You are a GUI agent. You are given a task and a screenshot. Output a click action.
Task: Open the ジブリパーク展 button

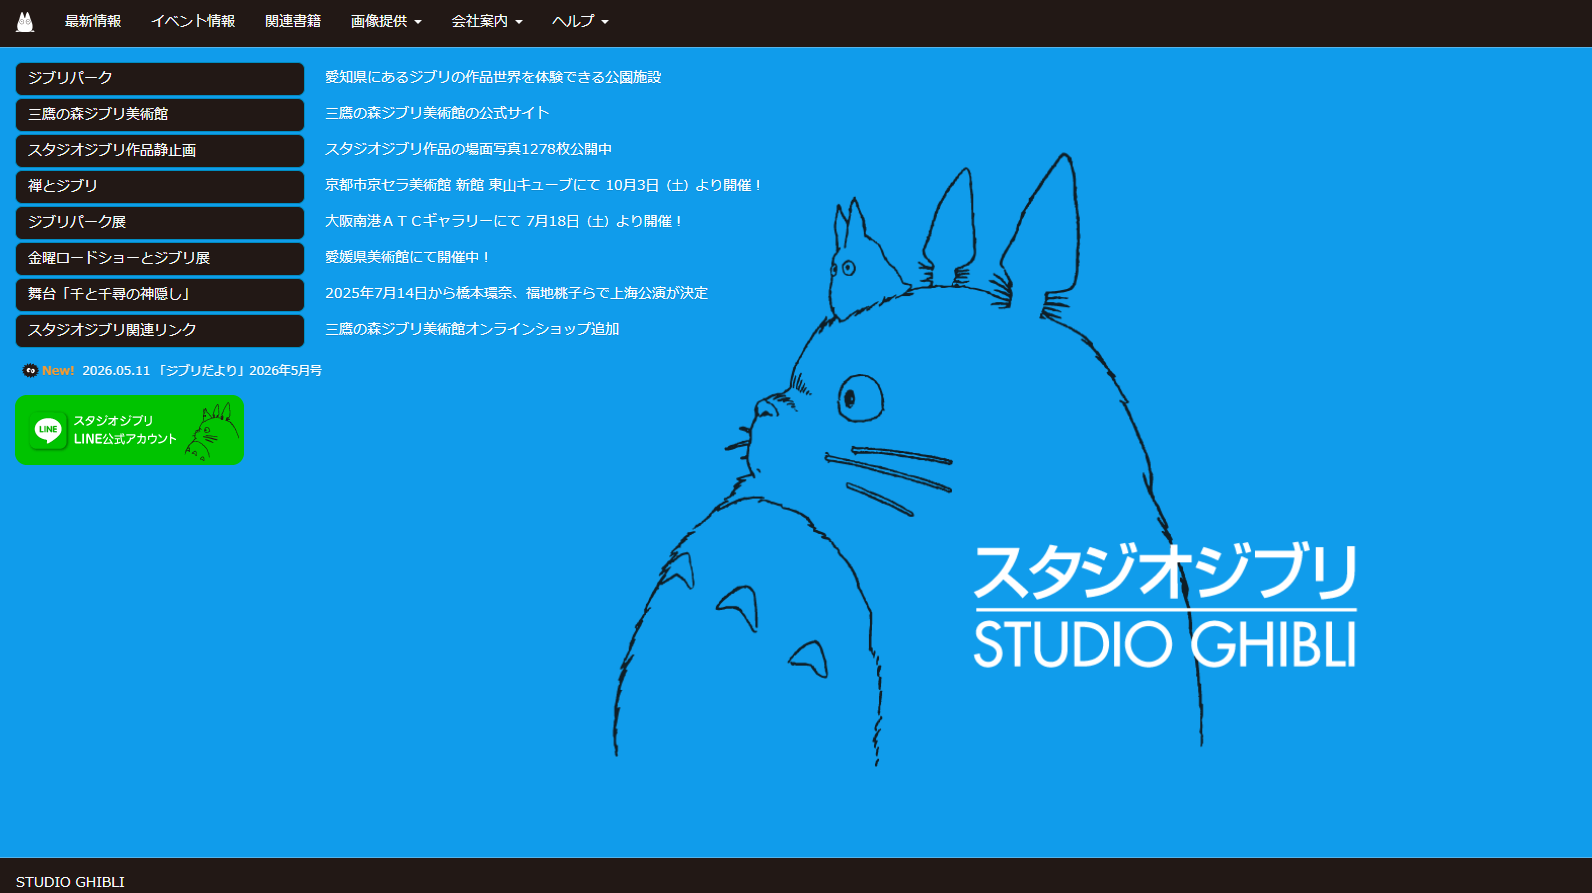click(160, 223)
